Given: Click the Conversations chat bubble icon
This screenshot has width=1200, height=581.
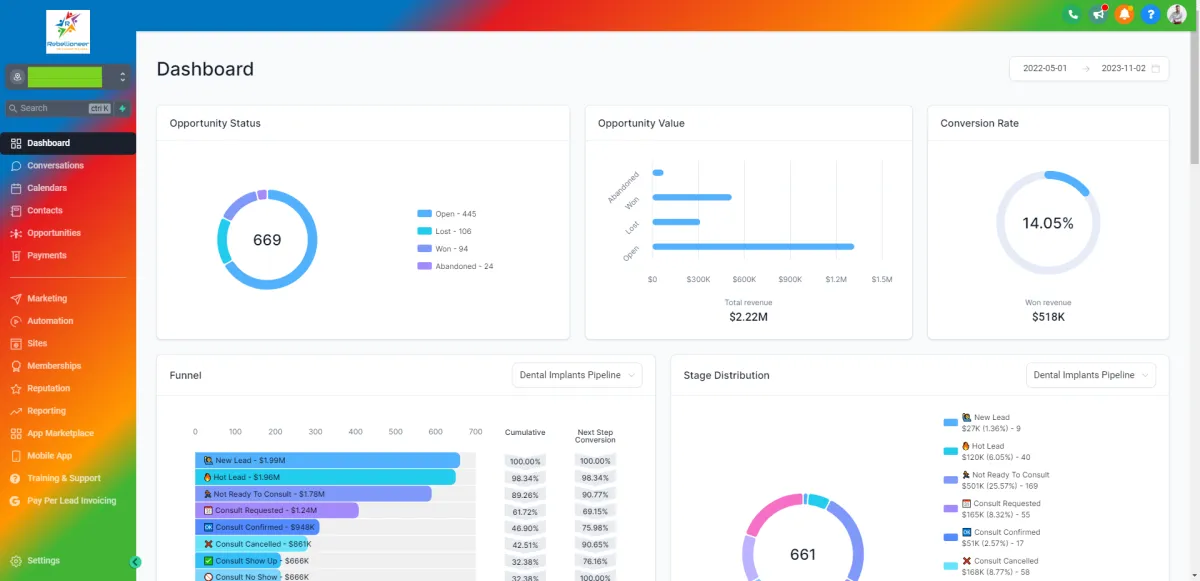Looking at the screenshot, I should [x=16, y=166].
